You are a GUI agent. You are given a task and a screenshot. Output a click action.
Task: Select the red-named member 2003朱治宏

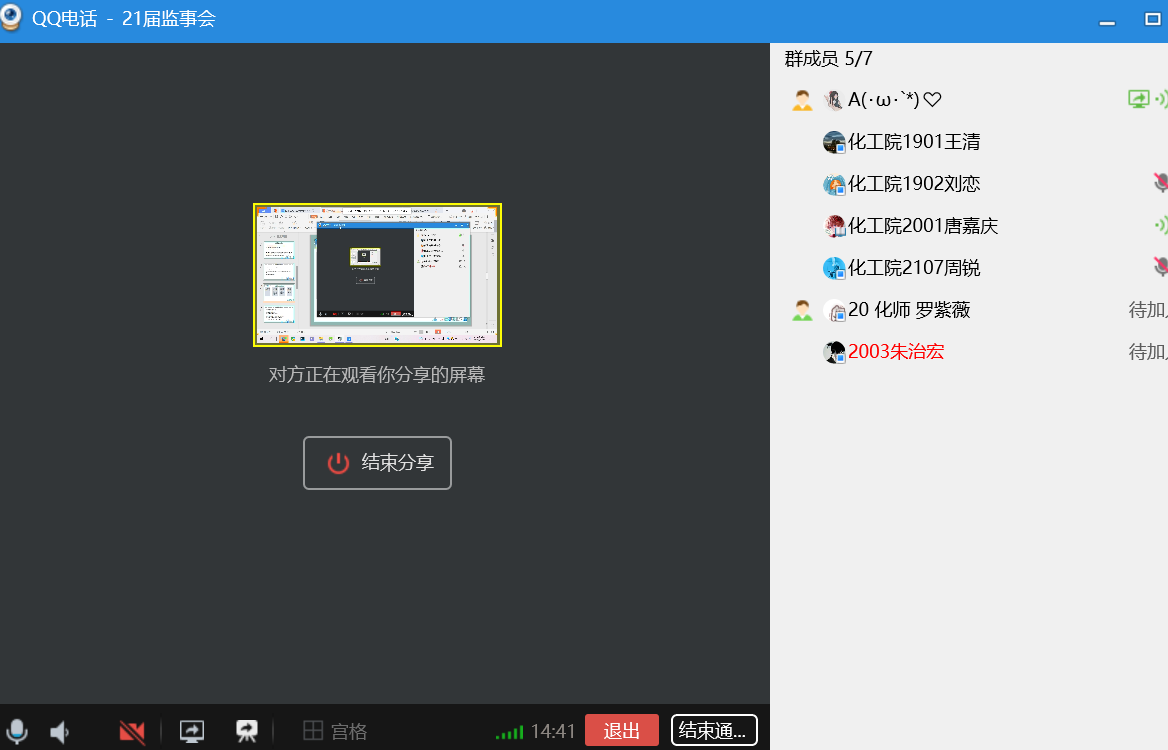click(895, 352)
